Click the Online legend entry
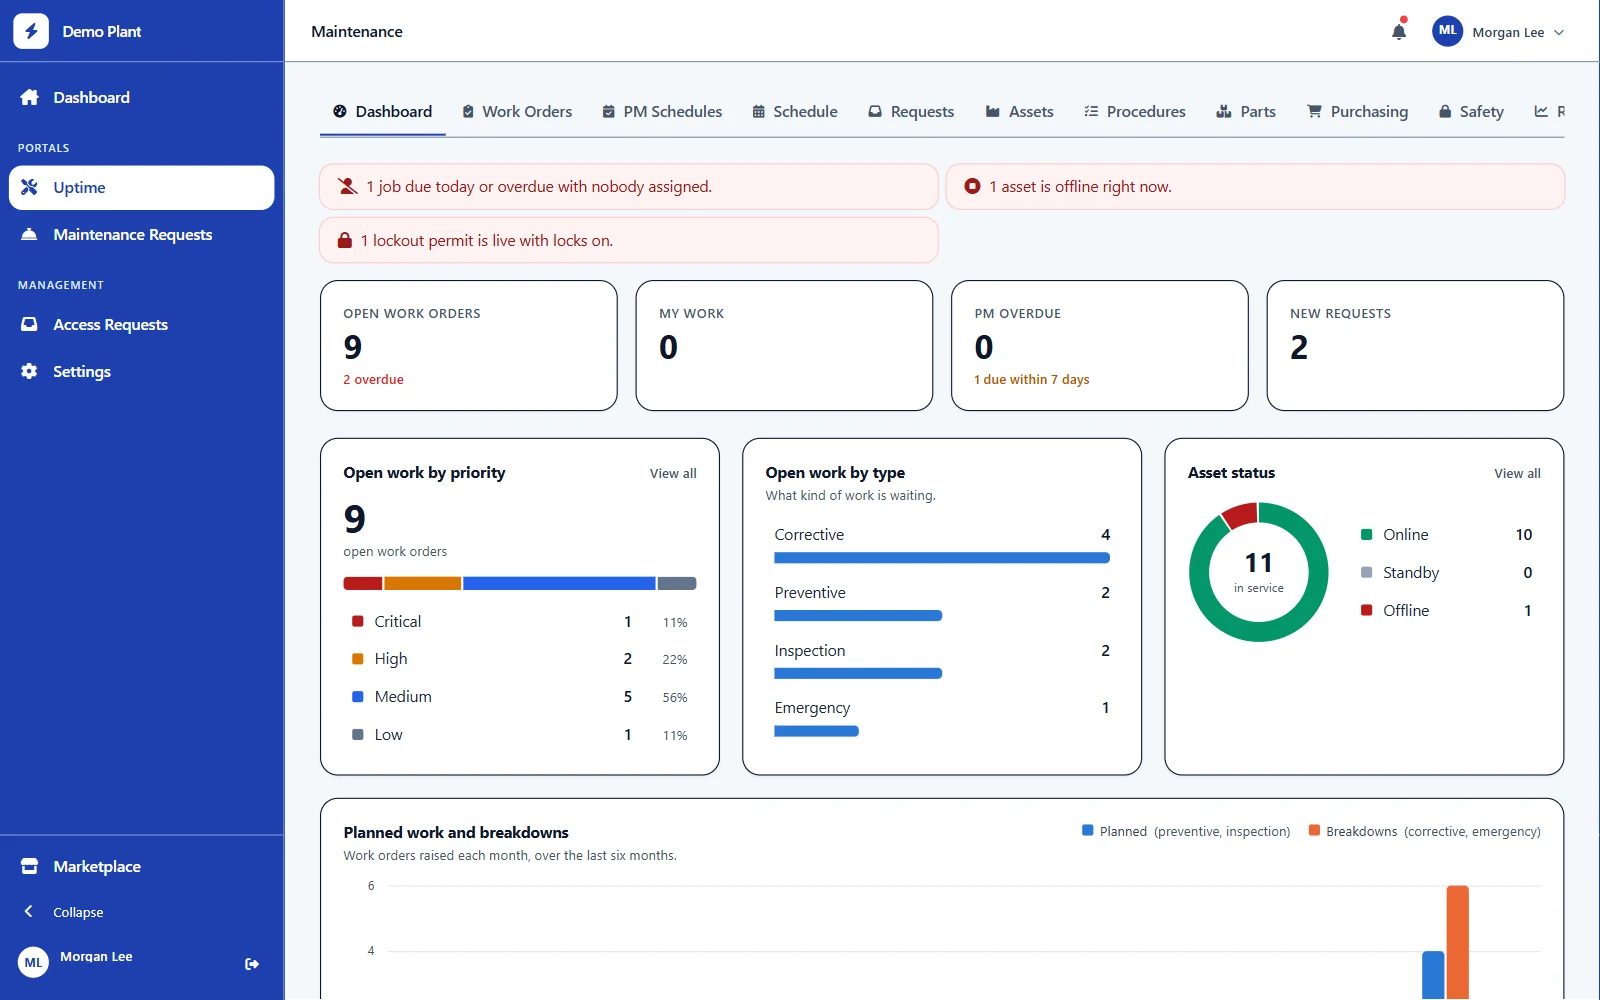Image resolution: width=1600 pixels, height=1000 pixels. pyautogui.click(x=1446, y=534)
